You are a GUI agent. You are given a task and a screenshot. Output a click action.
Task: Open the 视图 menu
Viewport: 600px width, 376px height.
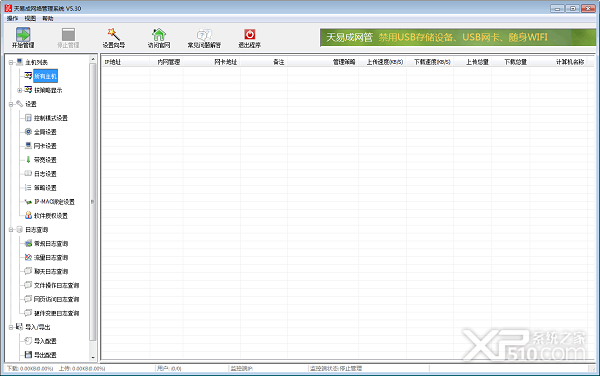point(30,18)
